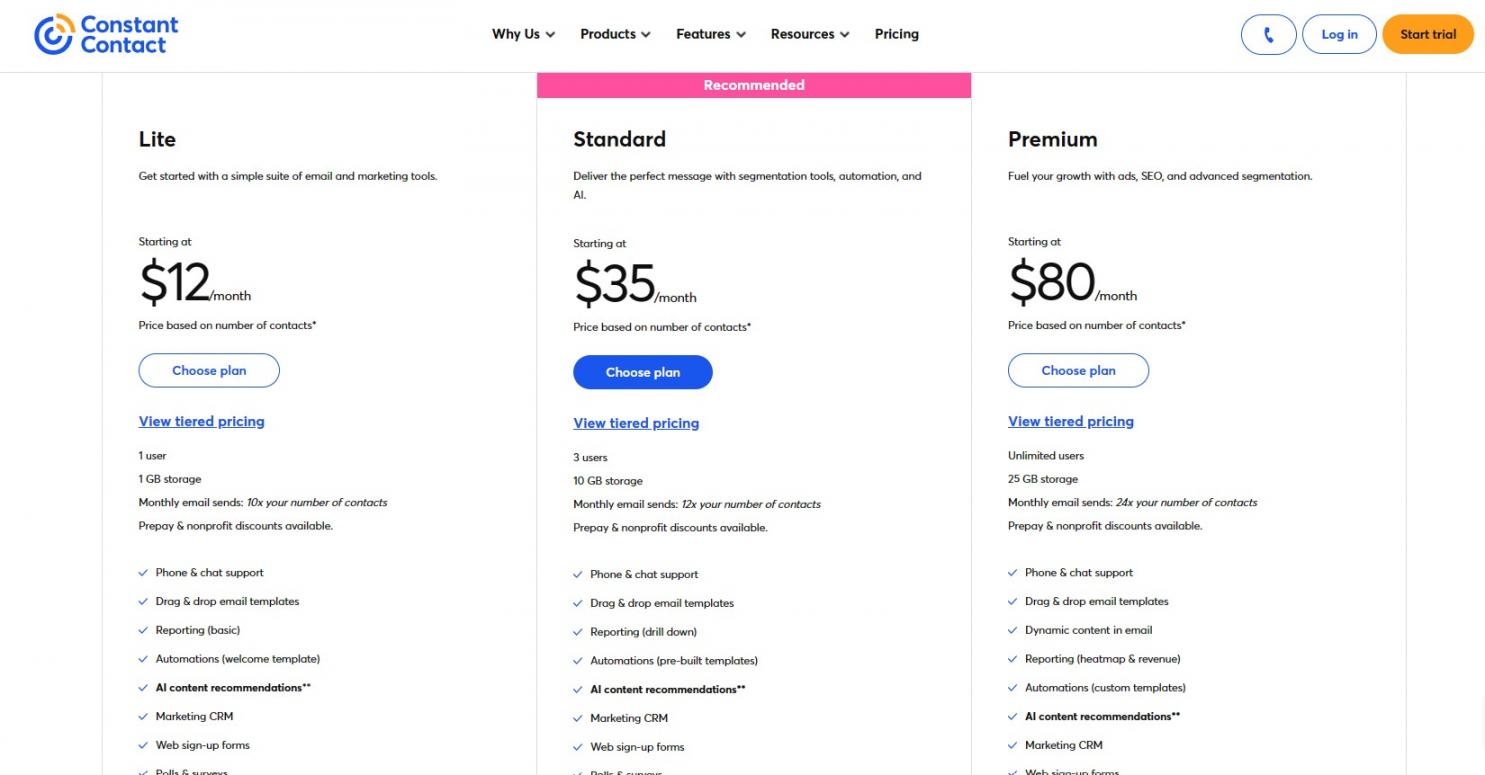Screen dimensions: 1485x775
Task: Click checkmark beside Standard Reporting (drill down)
Action: (578, 632)
